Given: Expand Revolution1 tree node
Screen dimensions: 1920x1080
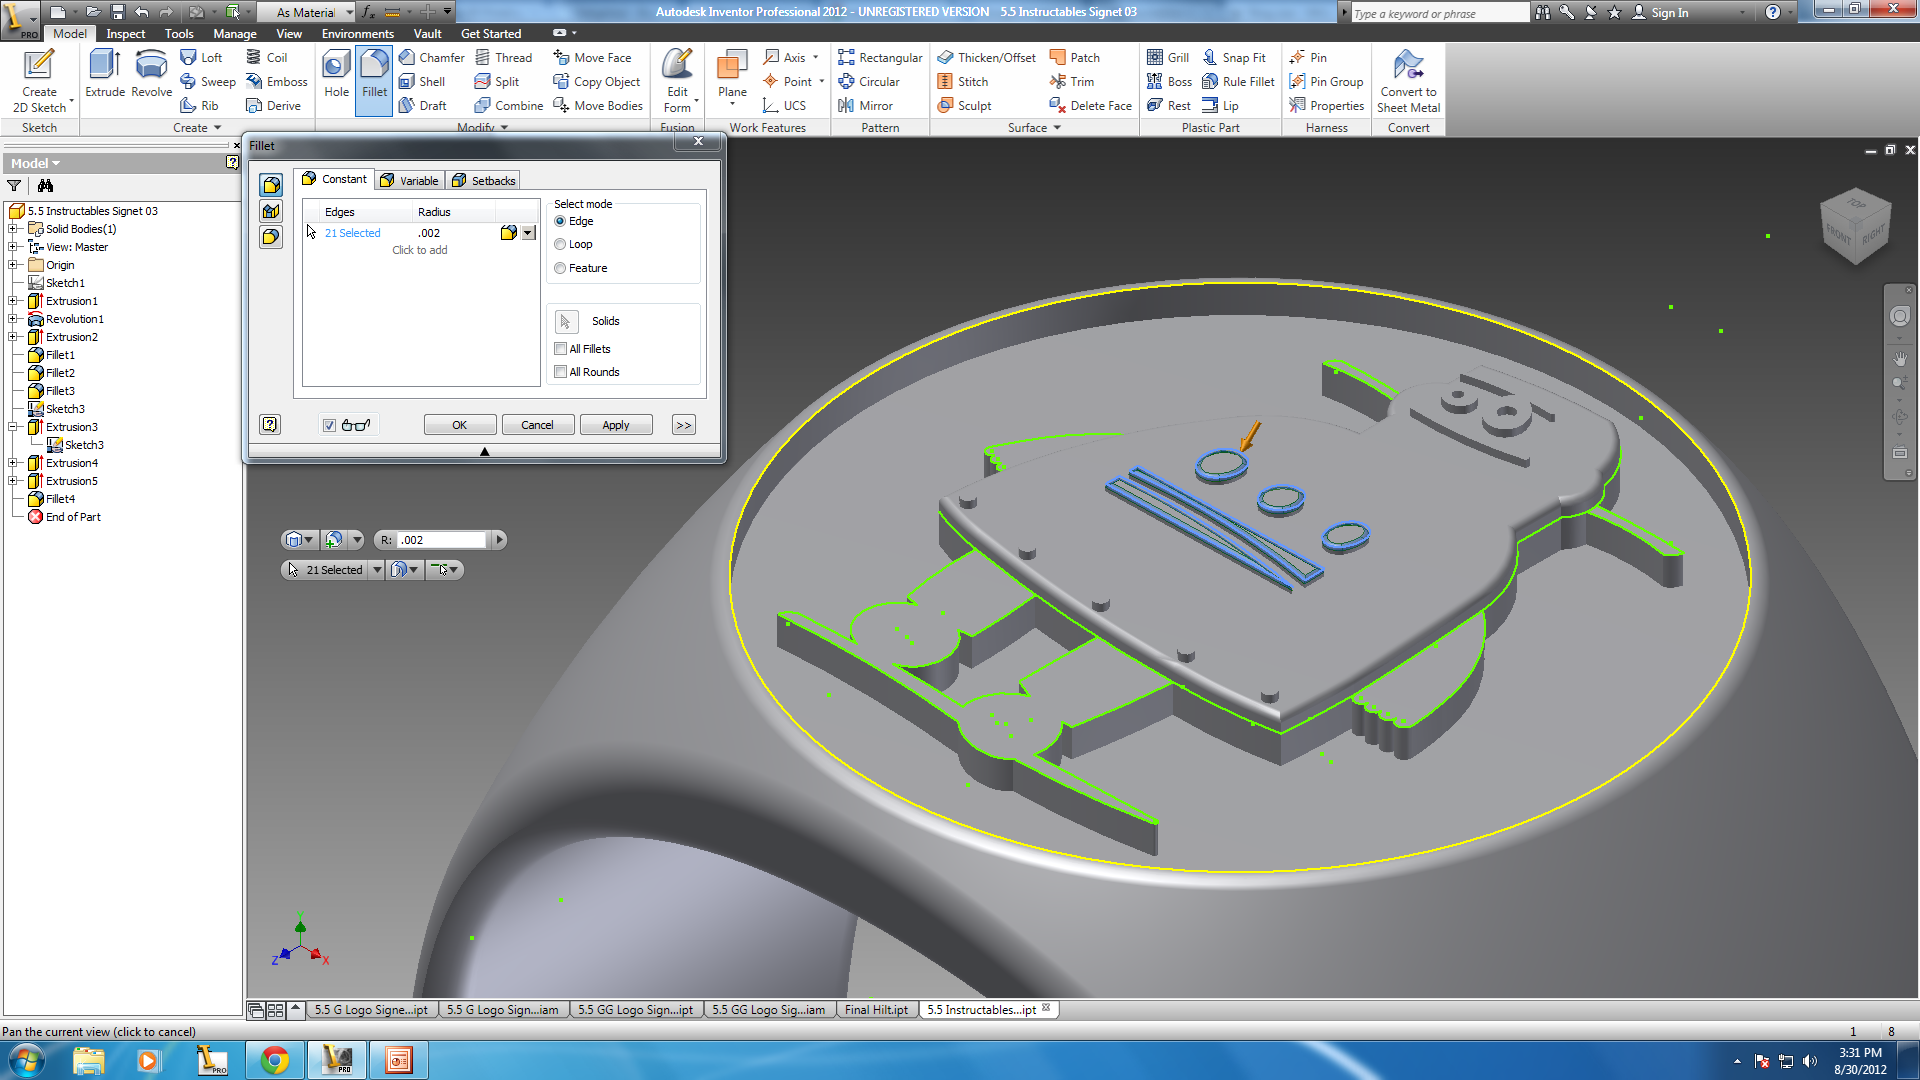Looking at the screenshot, I should 13,319.
